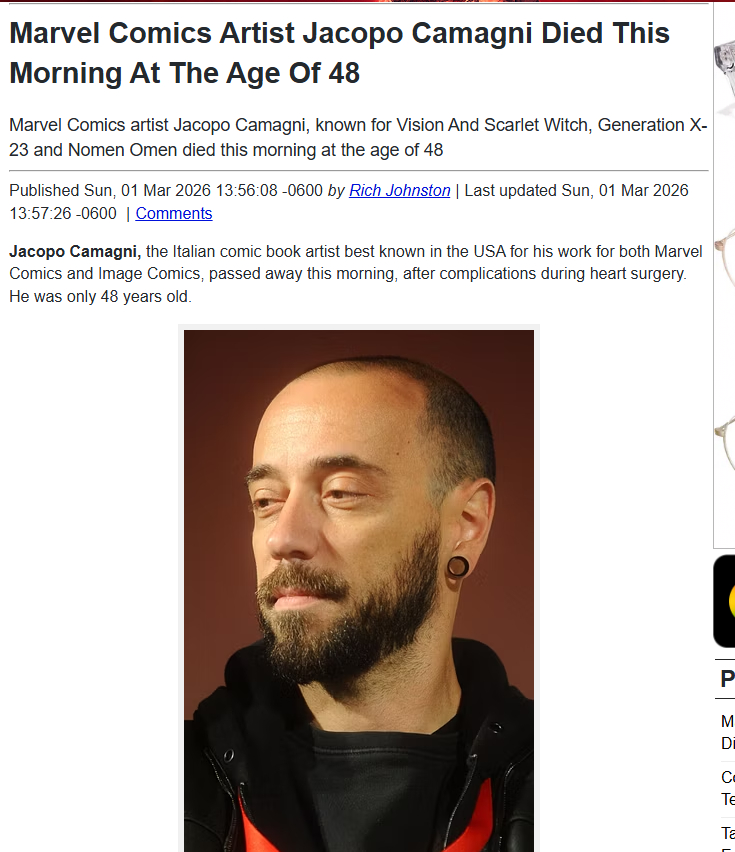Click the sidebar section heading "P"
735x852 pixels.
point(727,679)
